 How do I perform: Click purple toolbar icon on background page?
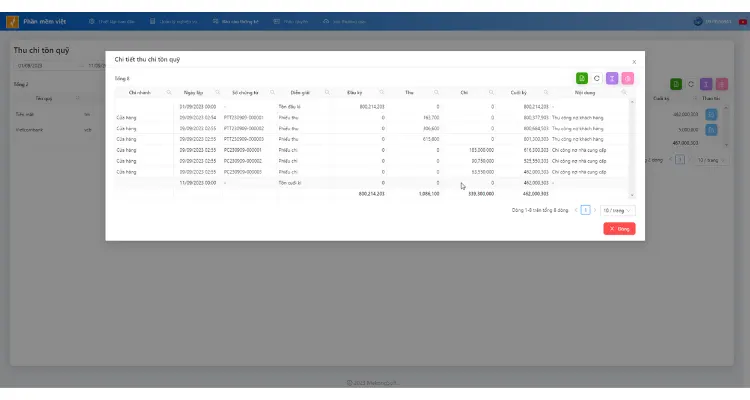pyautogui.click(x=706, y=84)
